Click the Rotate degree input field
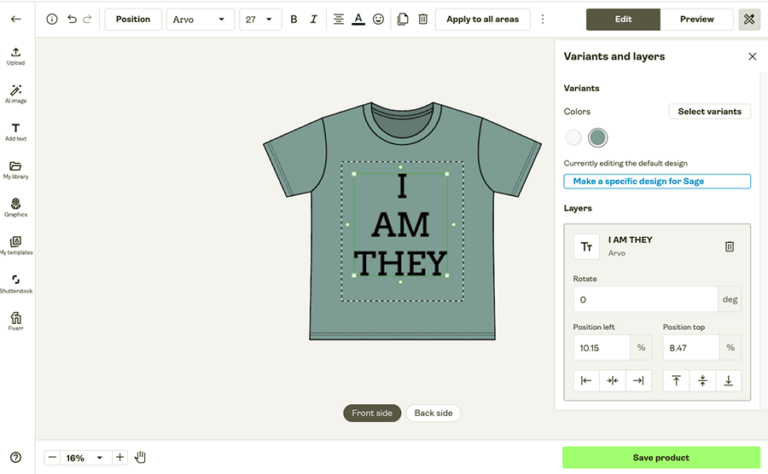The width and height of the screenshot is (768, 474). point(645,299)
